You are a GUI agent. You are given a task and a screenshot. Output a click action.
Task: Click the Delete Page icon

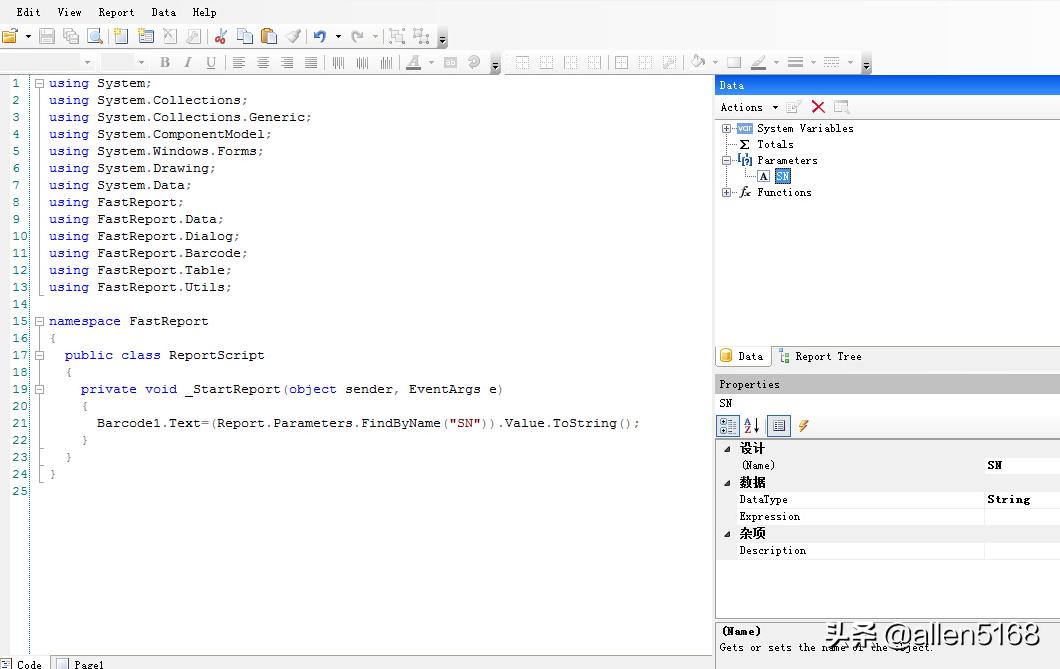click(x=170, y=36)
